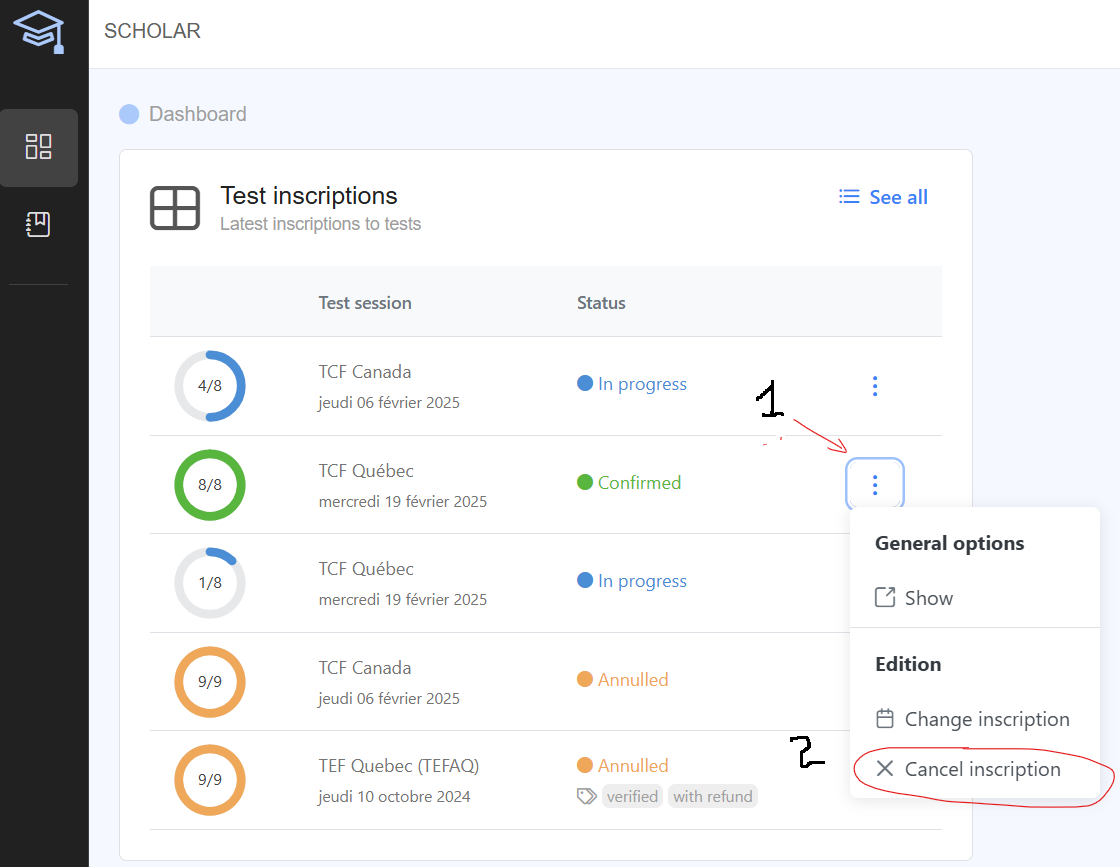Select Cancel inscription menu option
This screenshot has width=1120, height=867.
click(x=982, y=769)
